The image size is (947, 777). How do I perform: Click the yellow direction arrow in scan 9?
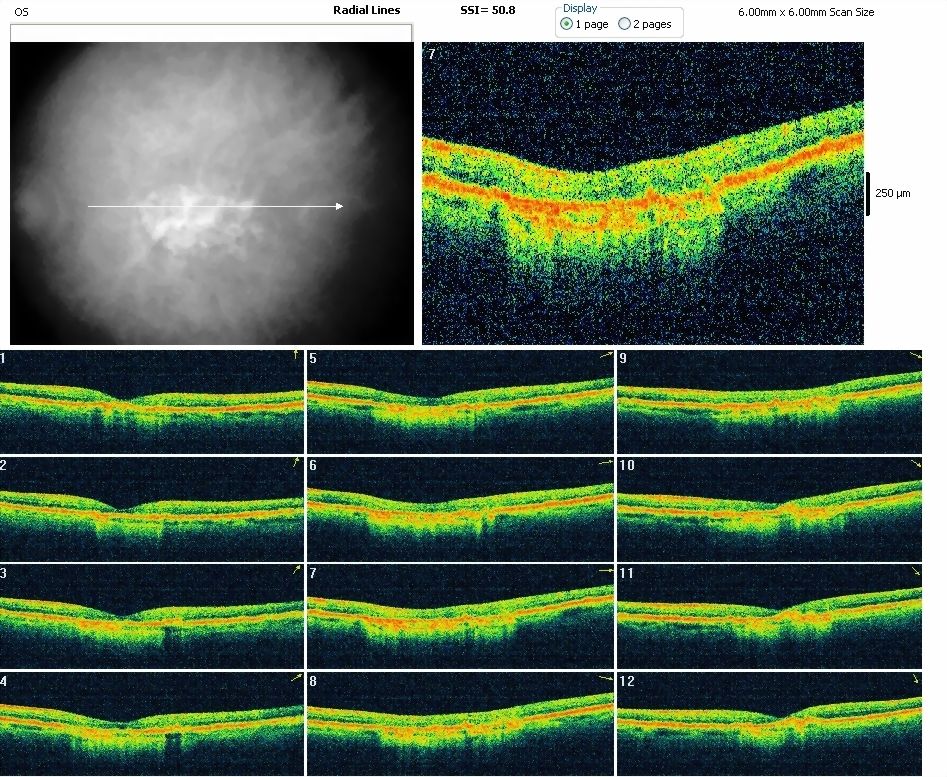(917, 356)
